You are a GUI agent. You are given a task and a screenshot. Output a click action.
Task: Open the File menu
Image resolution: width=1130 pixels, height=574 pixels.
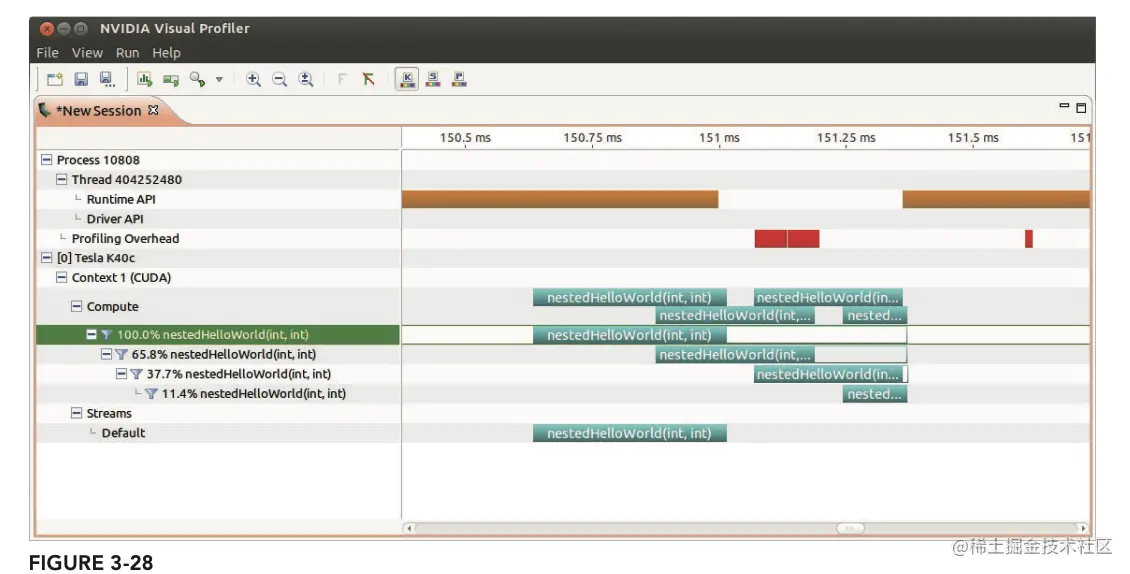pyautogui.click(x=48, y=53)
